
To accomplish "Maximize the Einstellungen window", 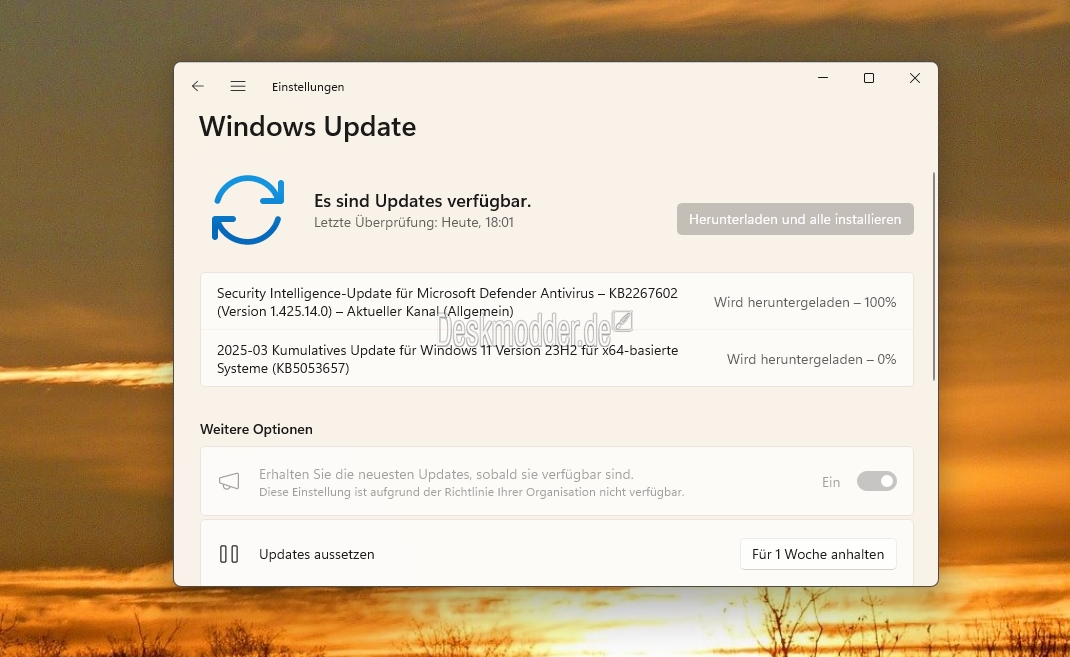I will [869, 78].
